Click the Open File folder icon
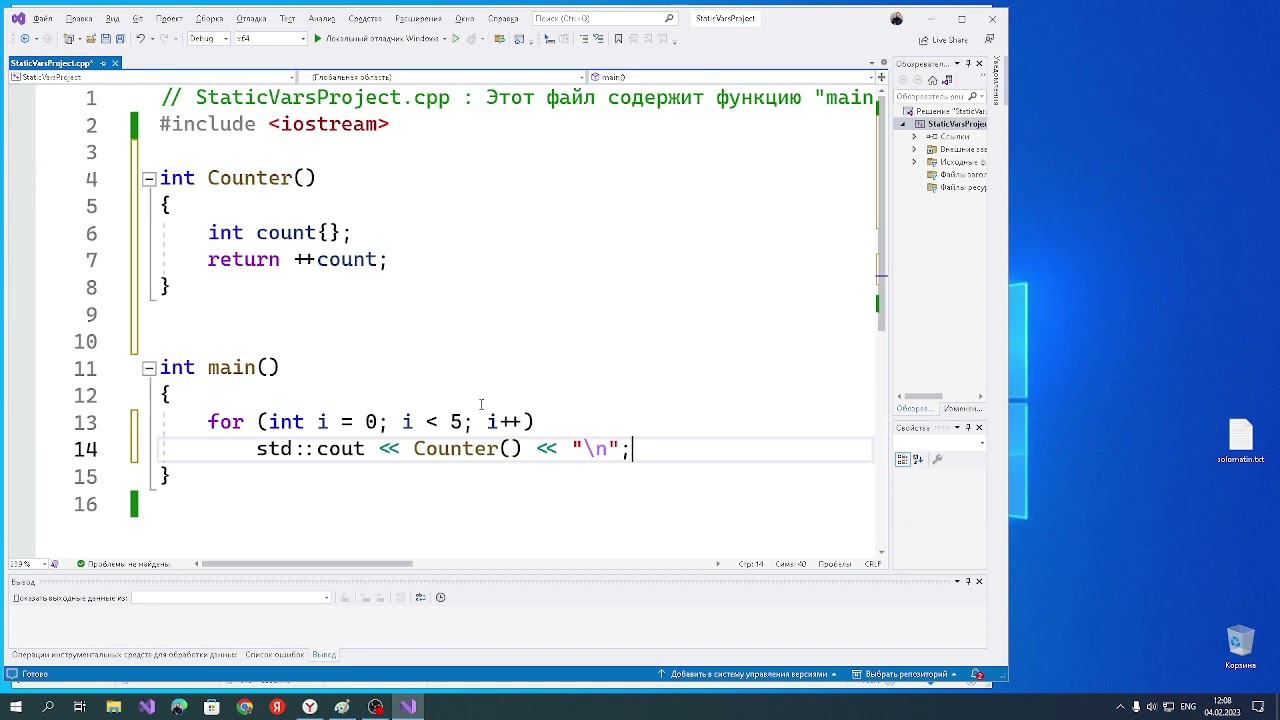The width and height of the screenshot is (1280, 720). tap(91, 39)
